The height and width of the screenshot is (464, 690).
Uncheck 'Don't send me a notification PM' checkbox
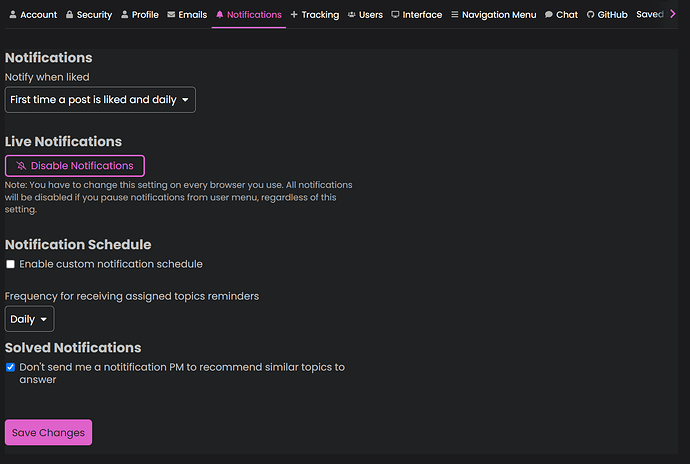[10, 367]
